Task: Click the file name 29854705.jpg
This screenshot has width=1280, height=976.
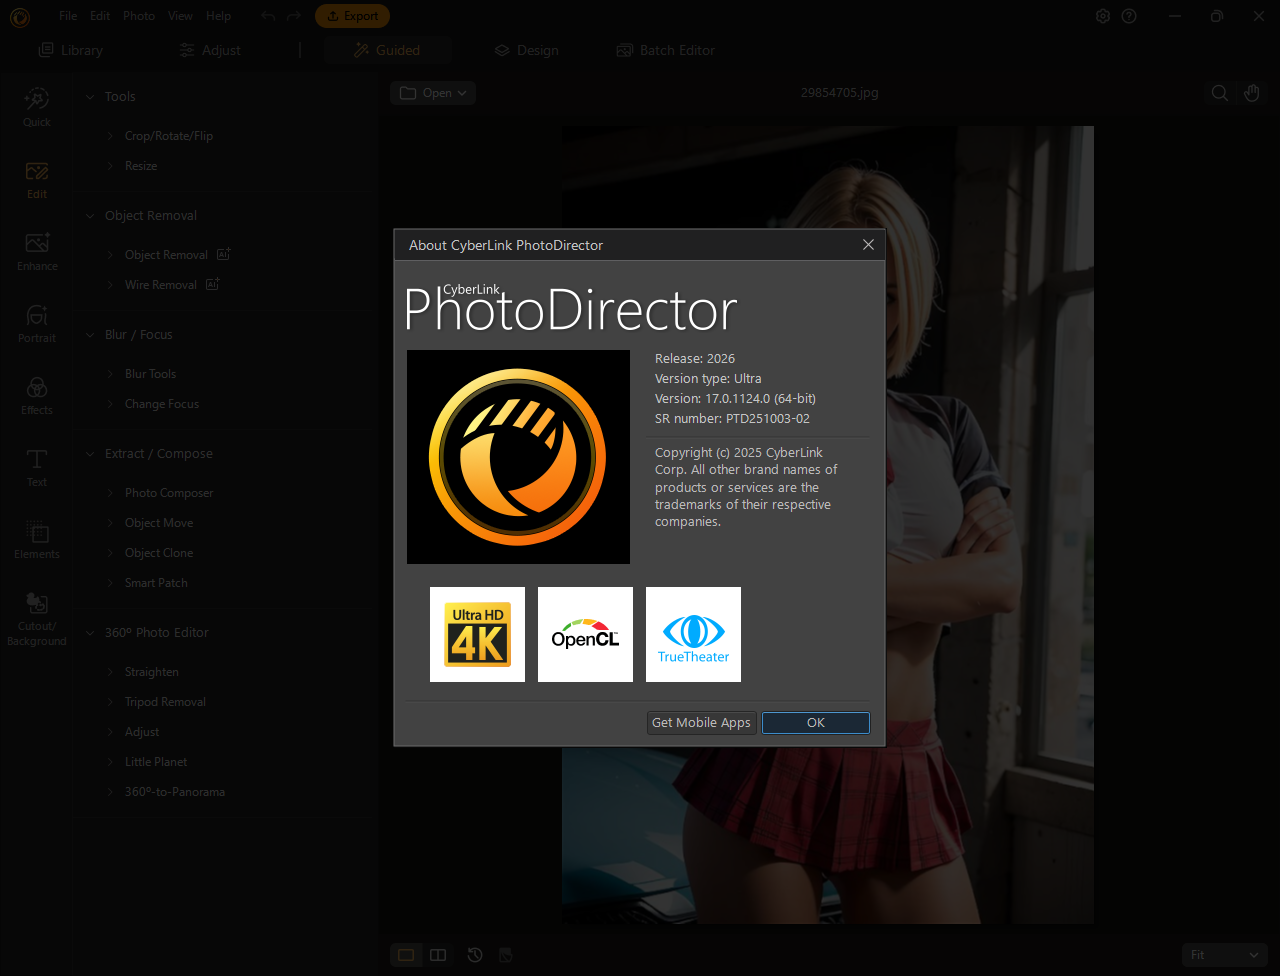Action: click(839, 93)
